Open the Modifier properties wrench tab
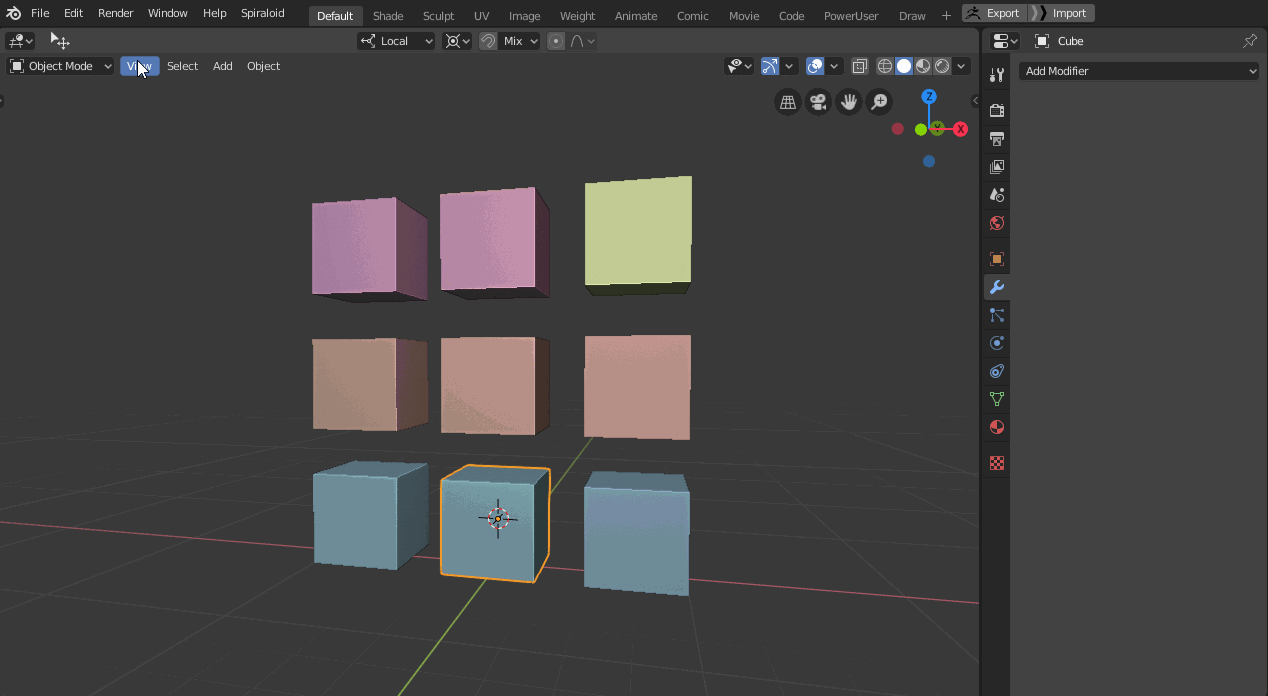 [996, 287]
